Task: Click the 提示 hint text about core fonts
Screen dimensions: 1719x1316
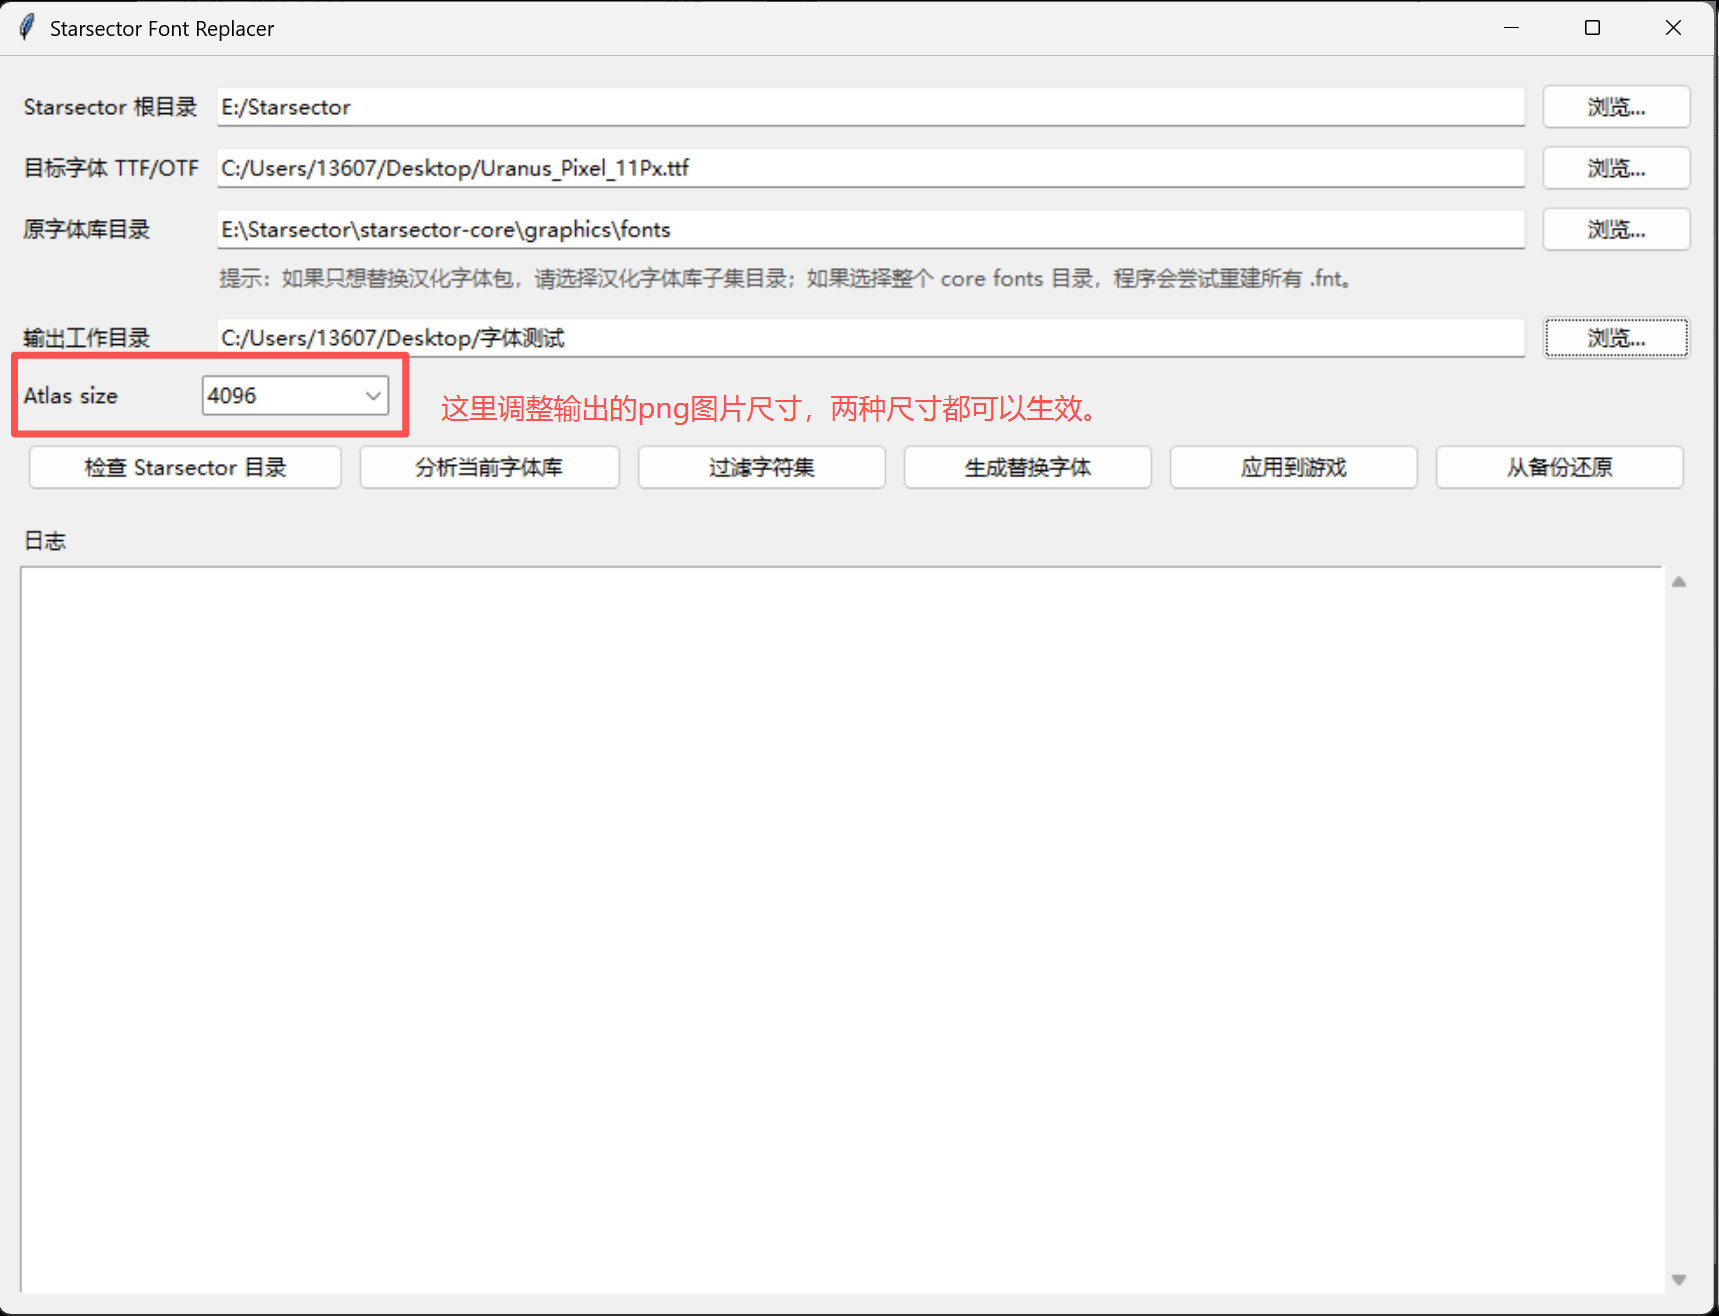Action: pos(786,279)
